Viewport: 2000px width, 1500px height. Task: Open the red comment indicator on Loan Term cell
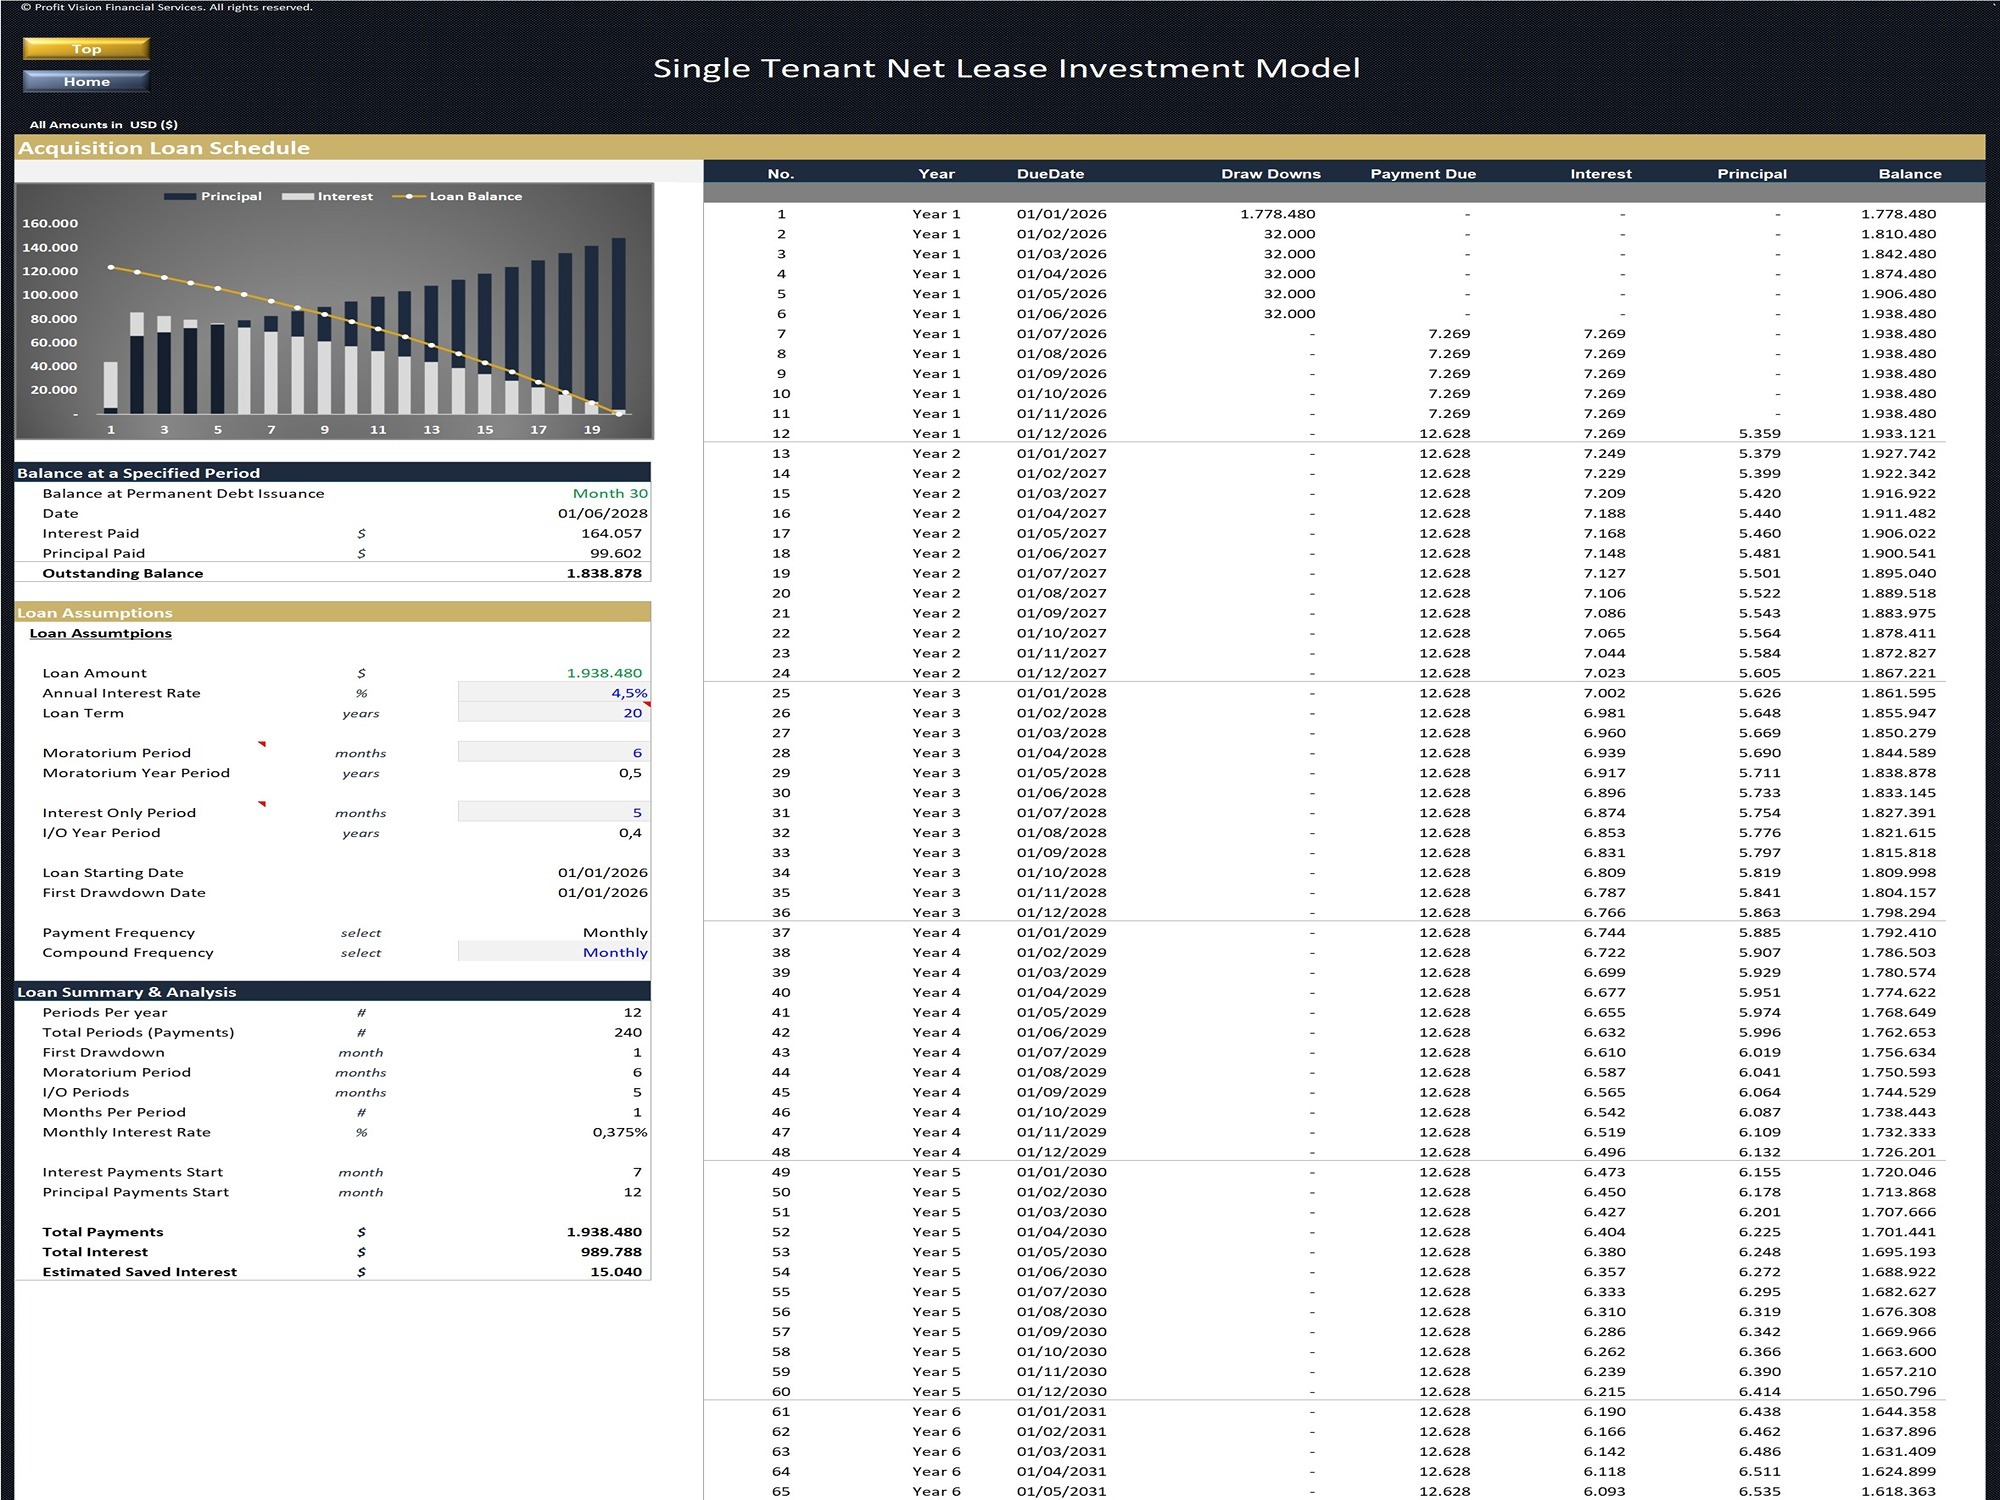tap(647, 705)
